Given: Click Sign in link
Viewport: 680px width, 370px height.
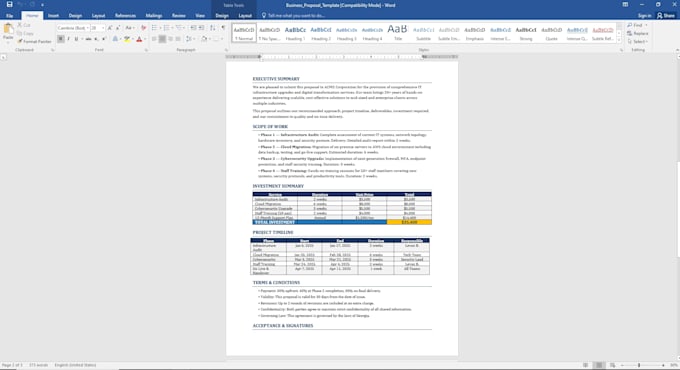Looking at the screenshot, I should tap(644, 16).
